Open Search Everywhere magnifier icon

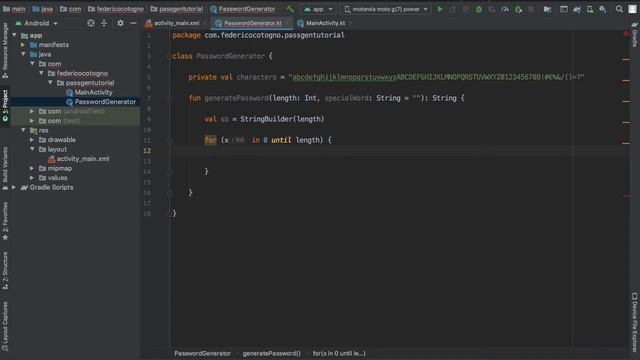[x=619, y=9]
